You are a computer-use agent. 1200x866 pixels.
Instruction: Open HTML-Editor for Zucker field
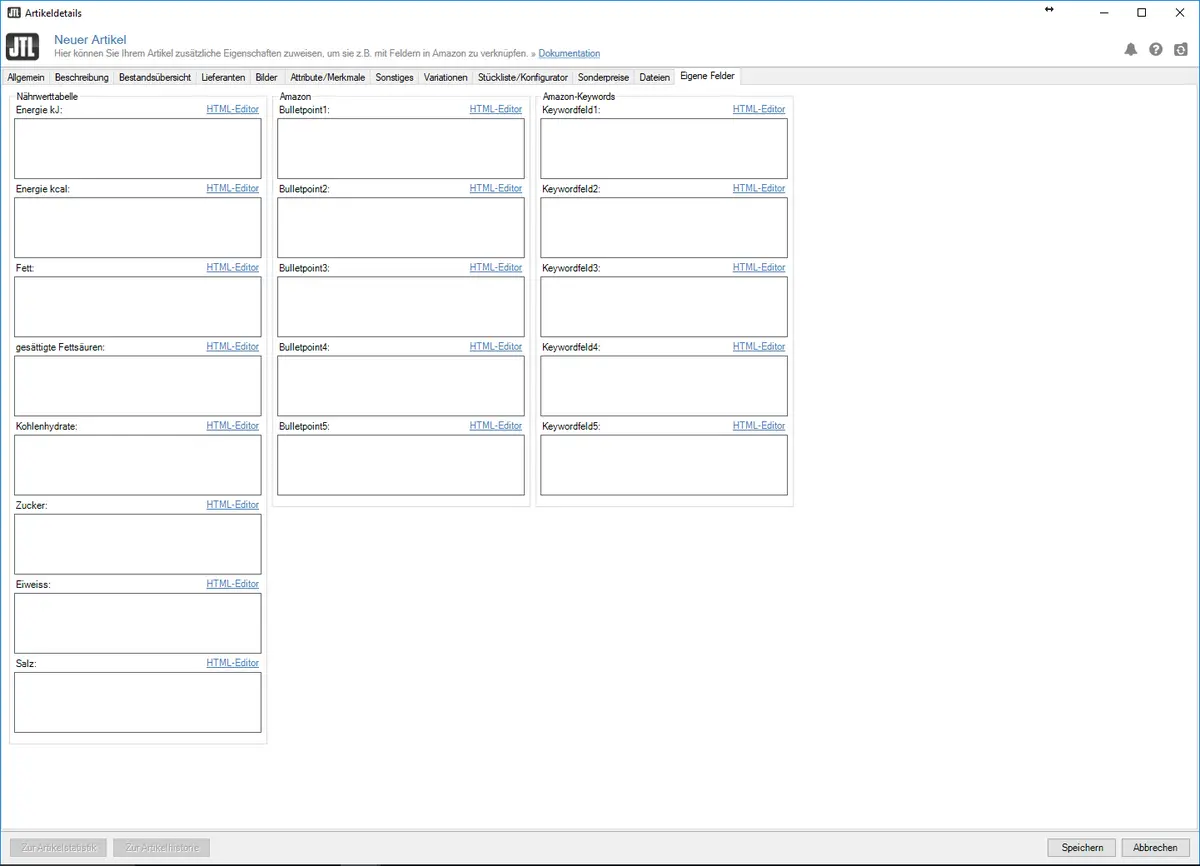[x=233, y=505]
